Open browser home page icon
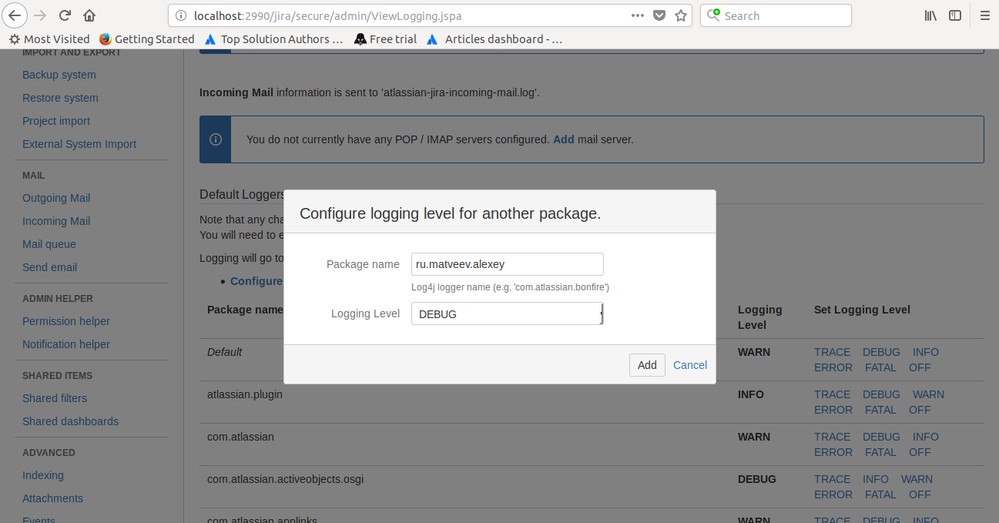This screenshot has height=523, width=999. (x=89, y=15)
